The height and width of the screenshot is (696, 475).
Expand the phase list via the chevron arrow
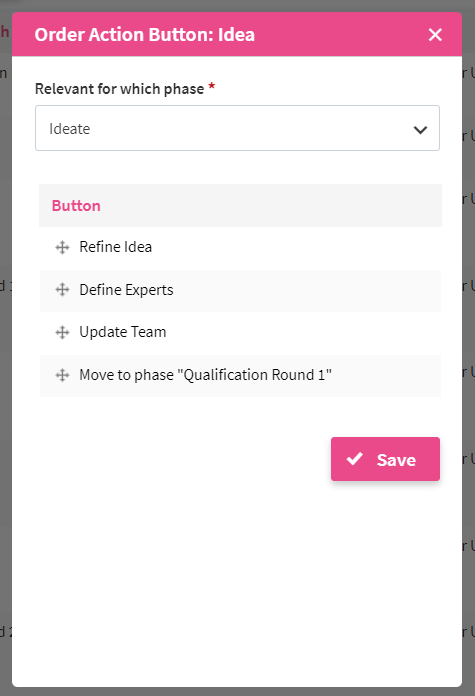420,130
